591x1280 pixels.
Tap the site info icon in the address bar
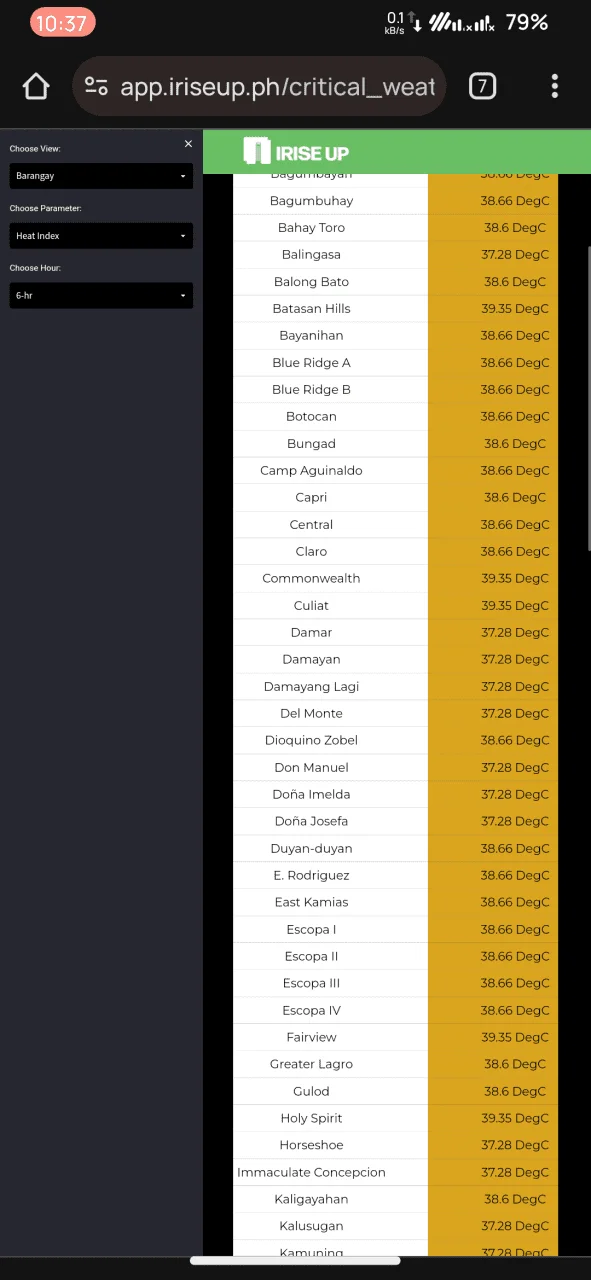click(x=96, y=87)
